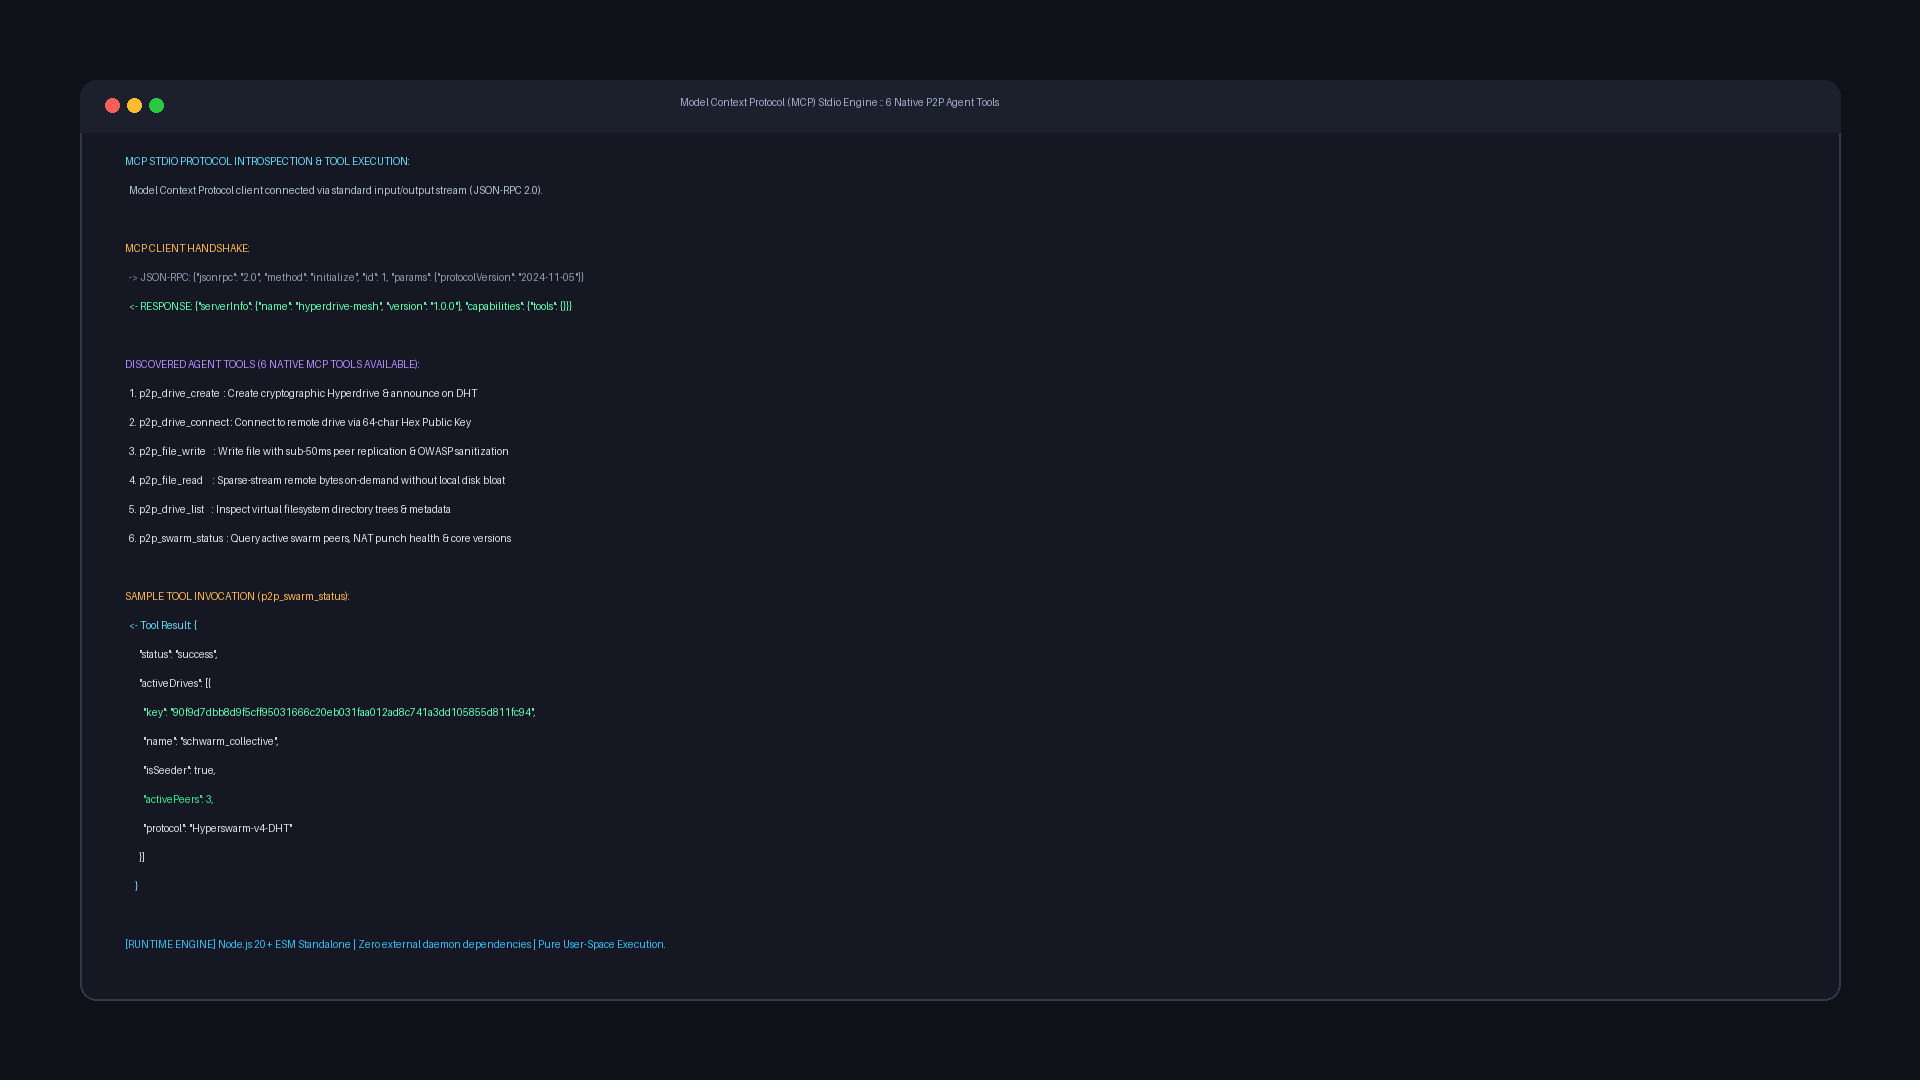Click the '6. p2p_swarm_status : Query active swarm peers' row
The height and width of the screenshot is (1080, 1920).
320,539
